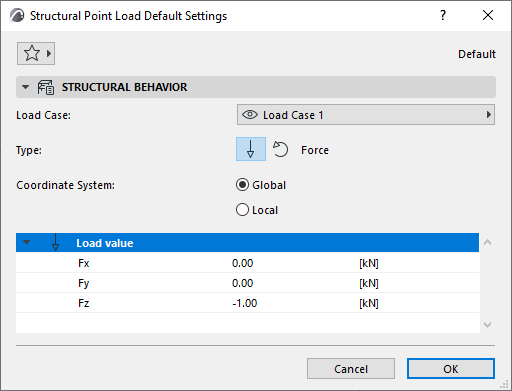Edit the Fy value 0.00

pos(242,283)
